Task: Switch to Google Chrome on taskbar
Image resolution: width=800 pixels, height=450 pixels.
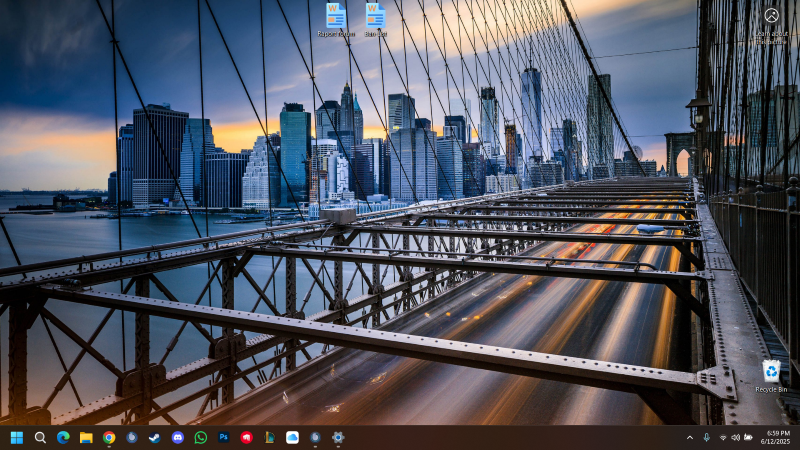Action: [109, 437]
